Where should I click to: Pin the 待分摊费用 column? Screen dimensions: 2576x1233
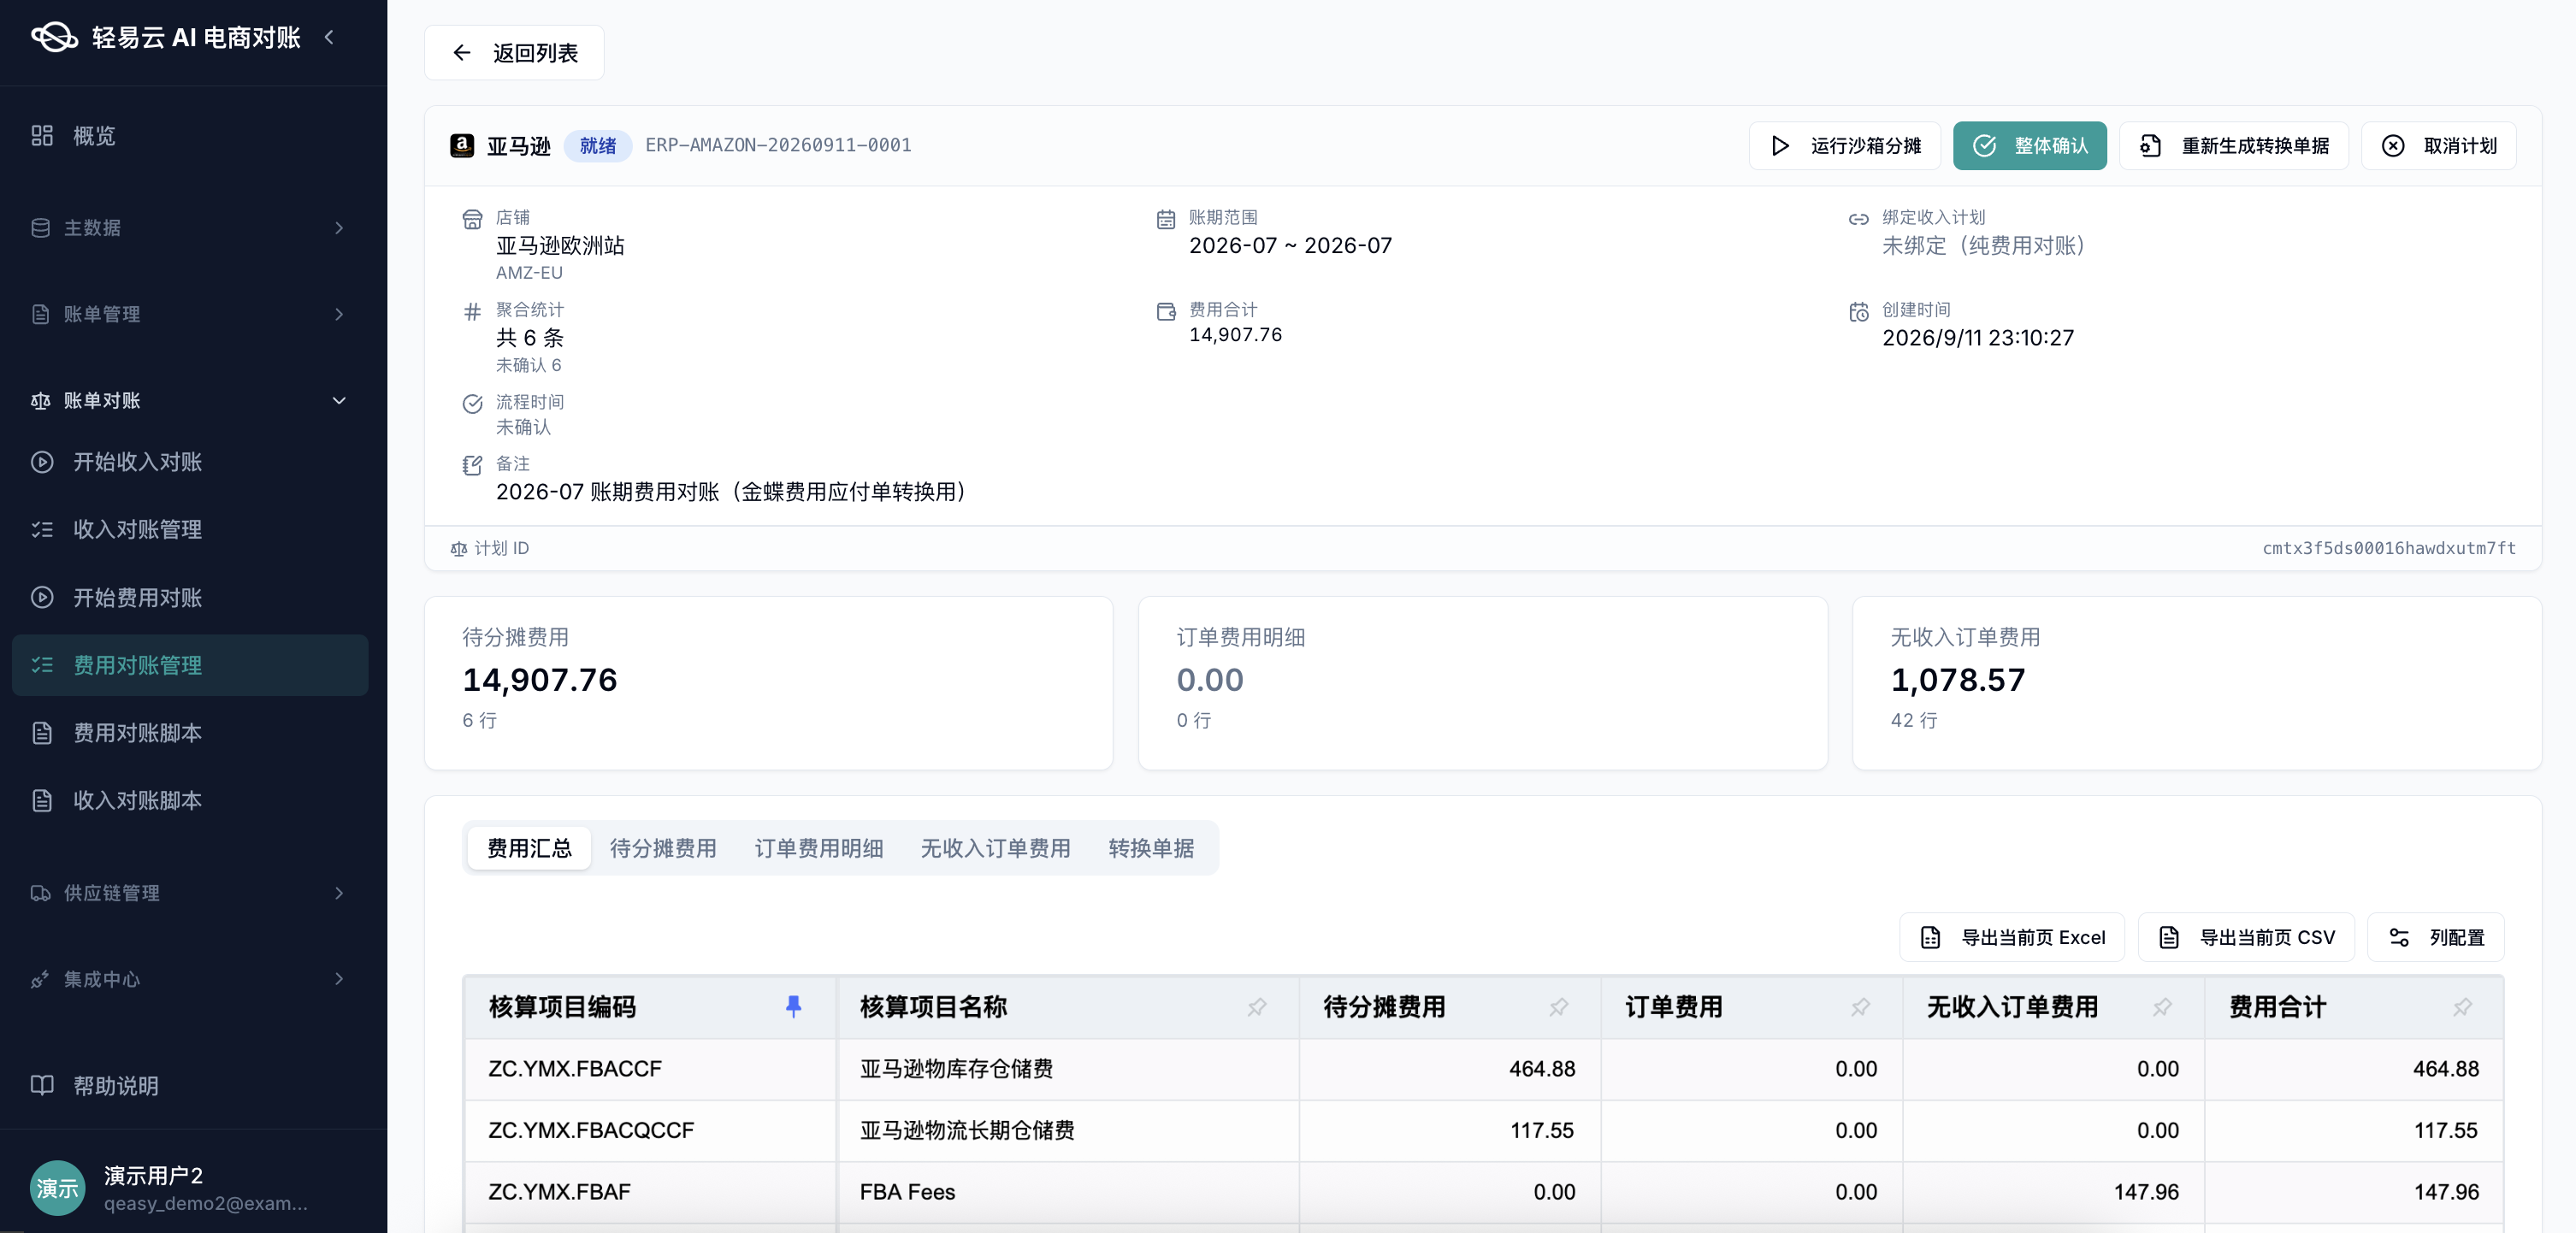point(1559,1007)
